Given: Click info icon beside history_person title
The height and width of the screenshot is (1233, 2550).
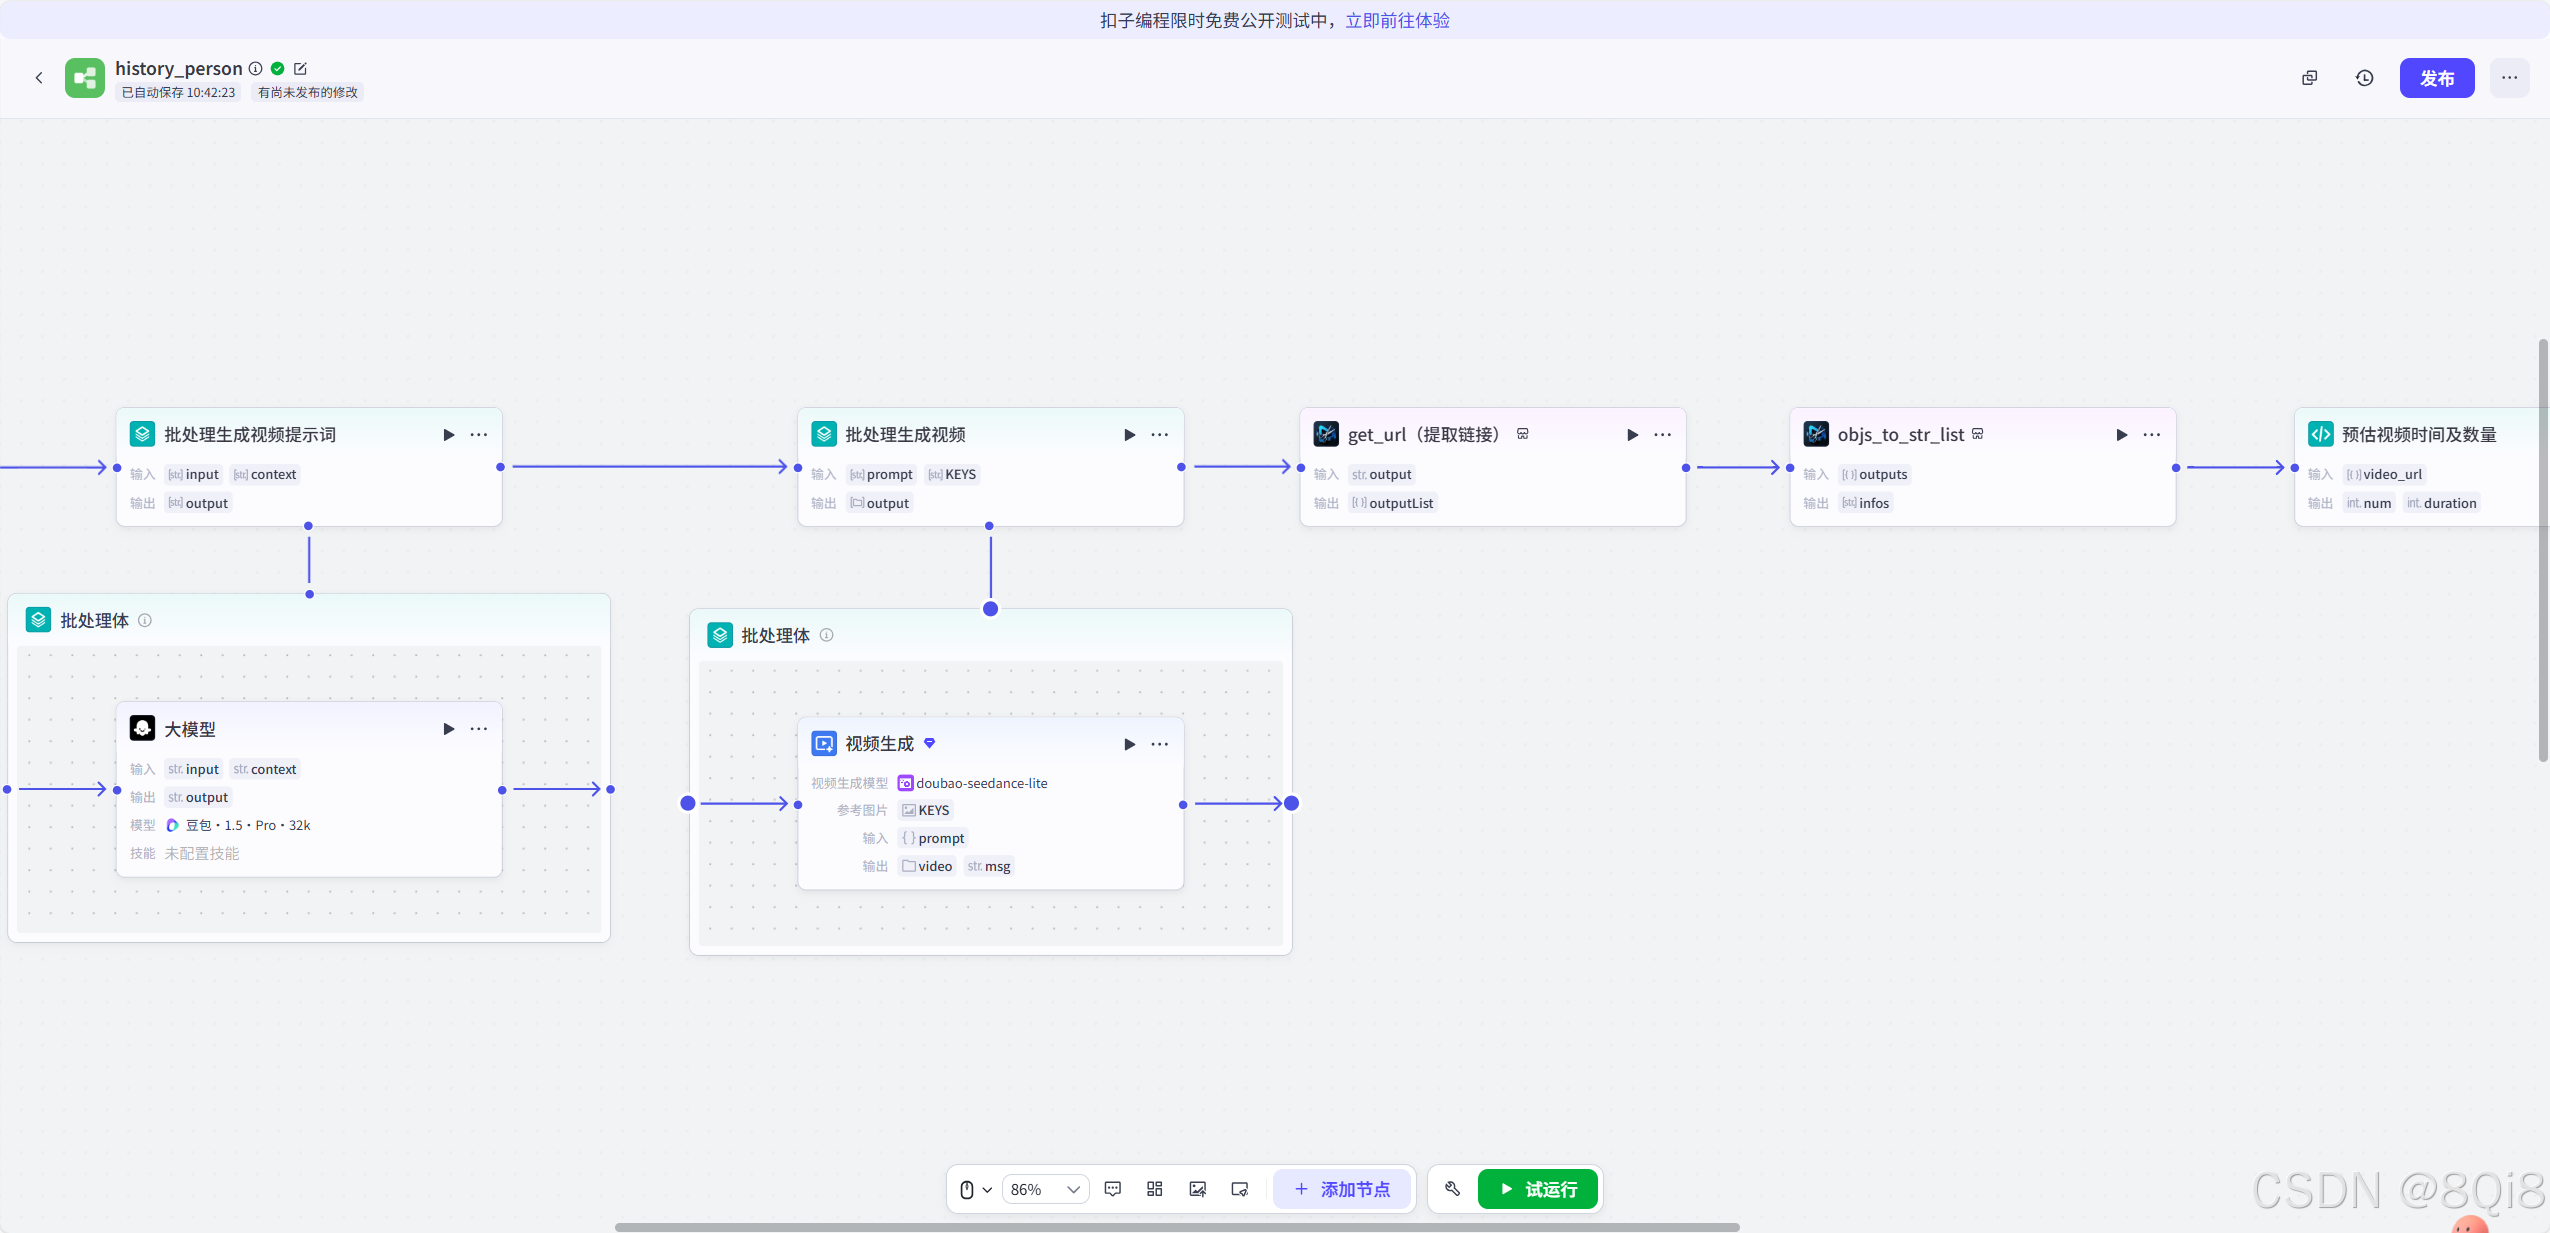Looking at the screenshot, I should click(256, 69).
